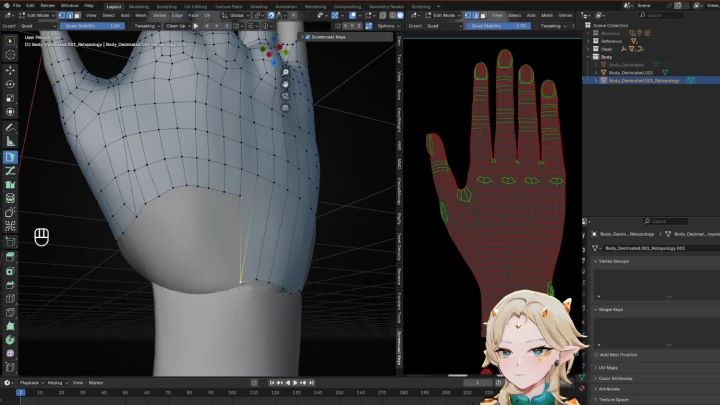Select the Rotate tool in left toolbar
This screenshot has width=720, height=405.
coord(10,84)
